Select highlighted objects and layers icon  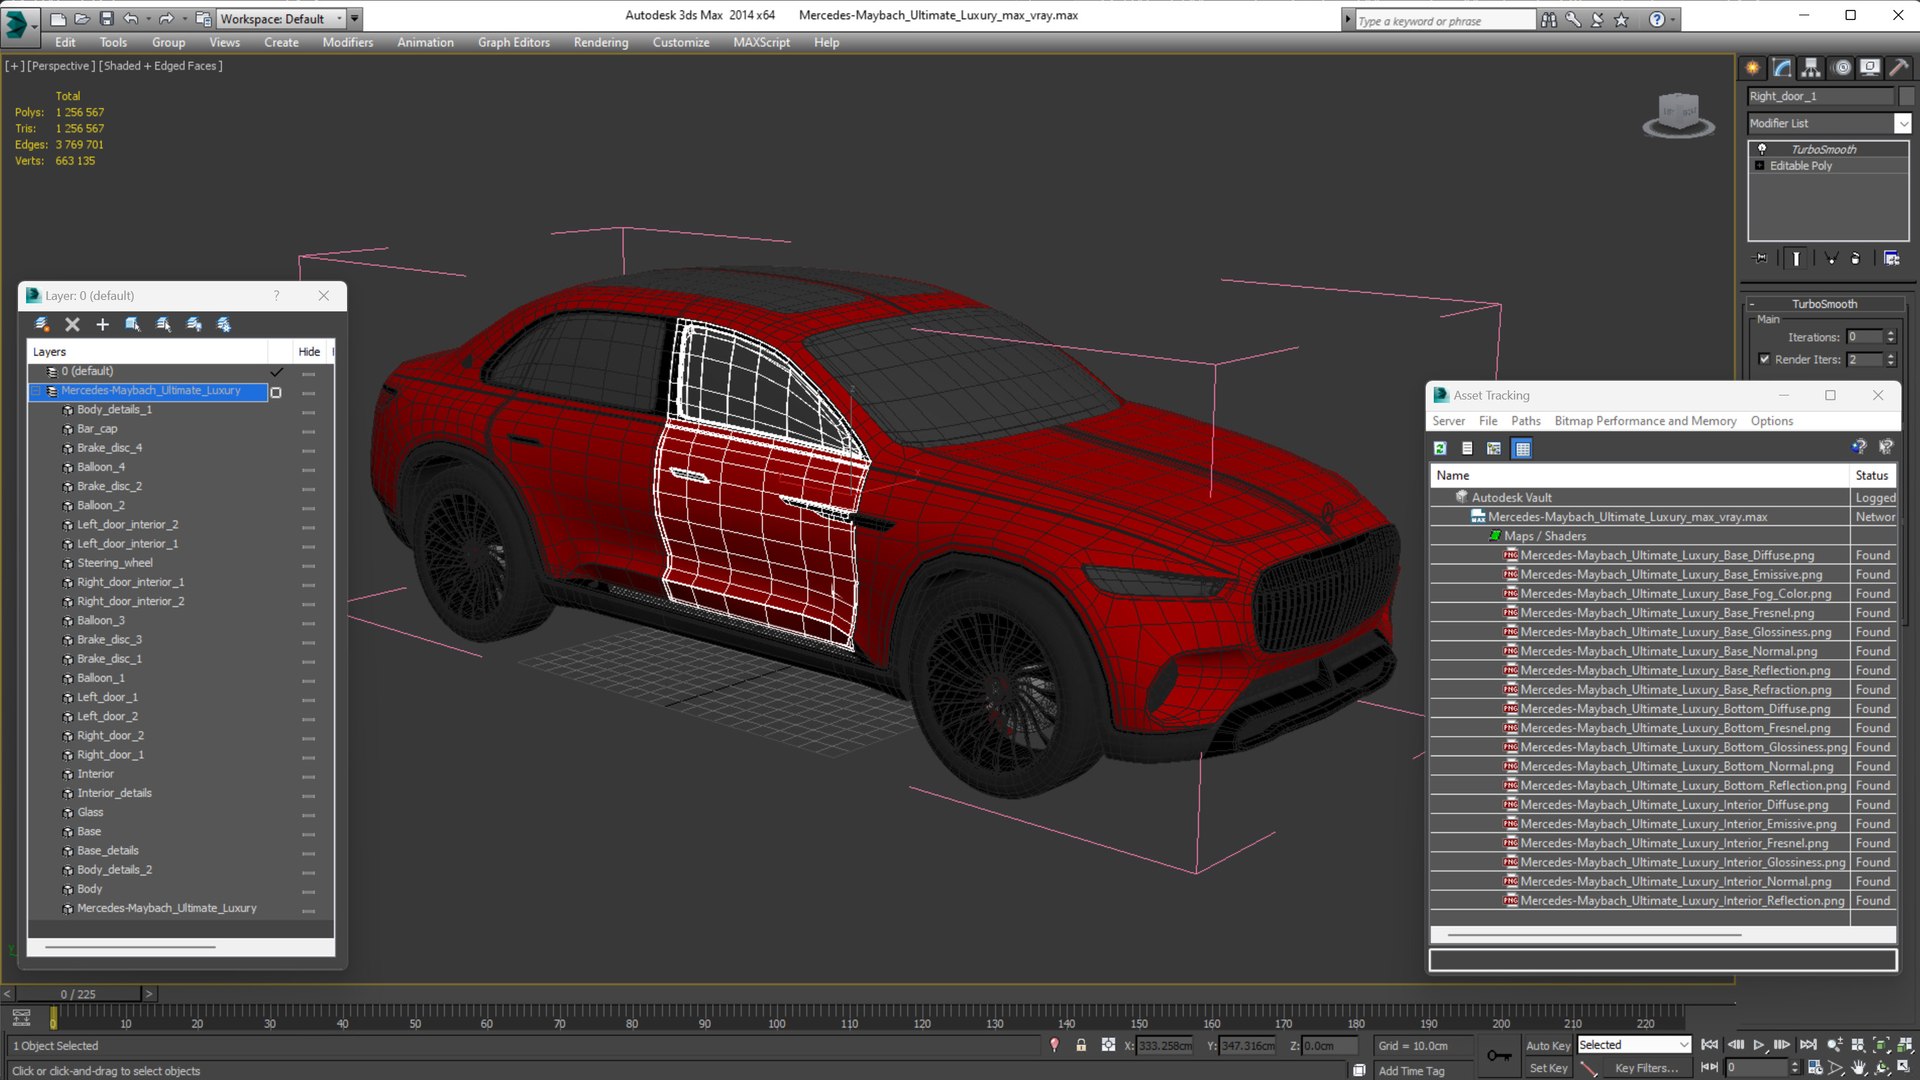click(x=132, y=324)
